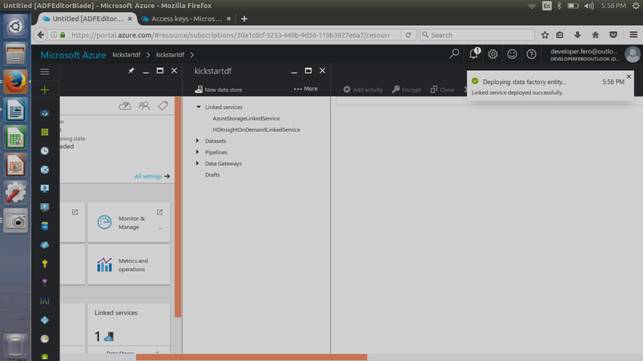Open the Monitor & Manage tile
Screen dimensions: 643x361
[x=129, y=222]
